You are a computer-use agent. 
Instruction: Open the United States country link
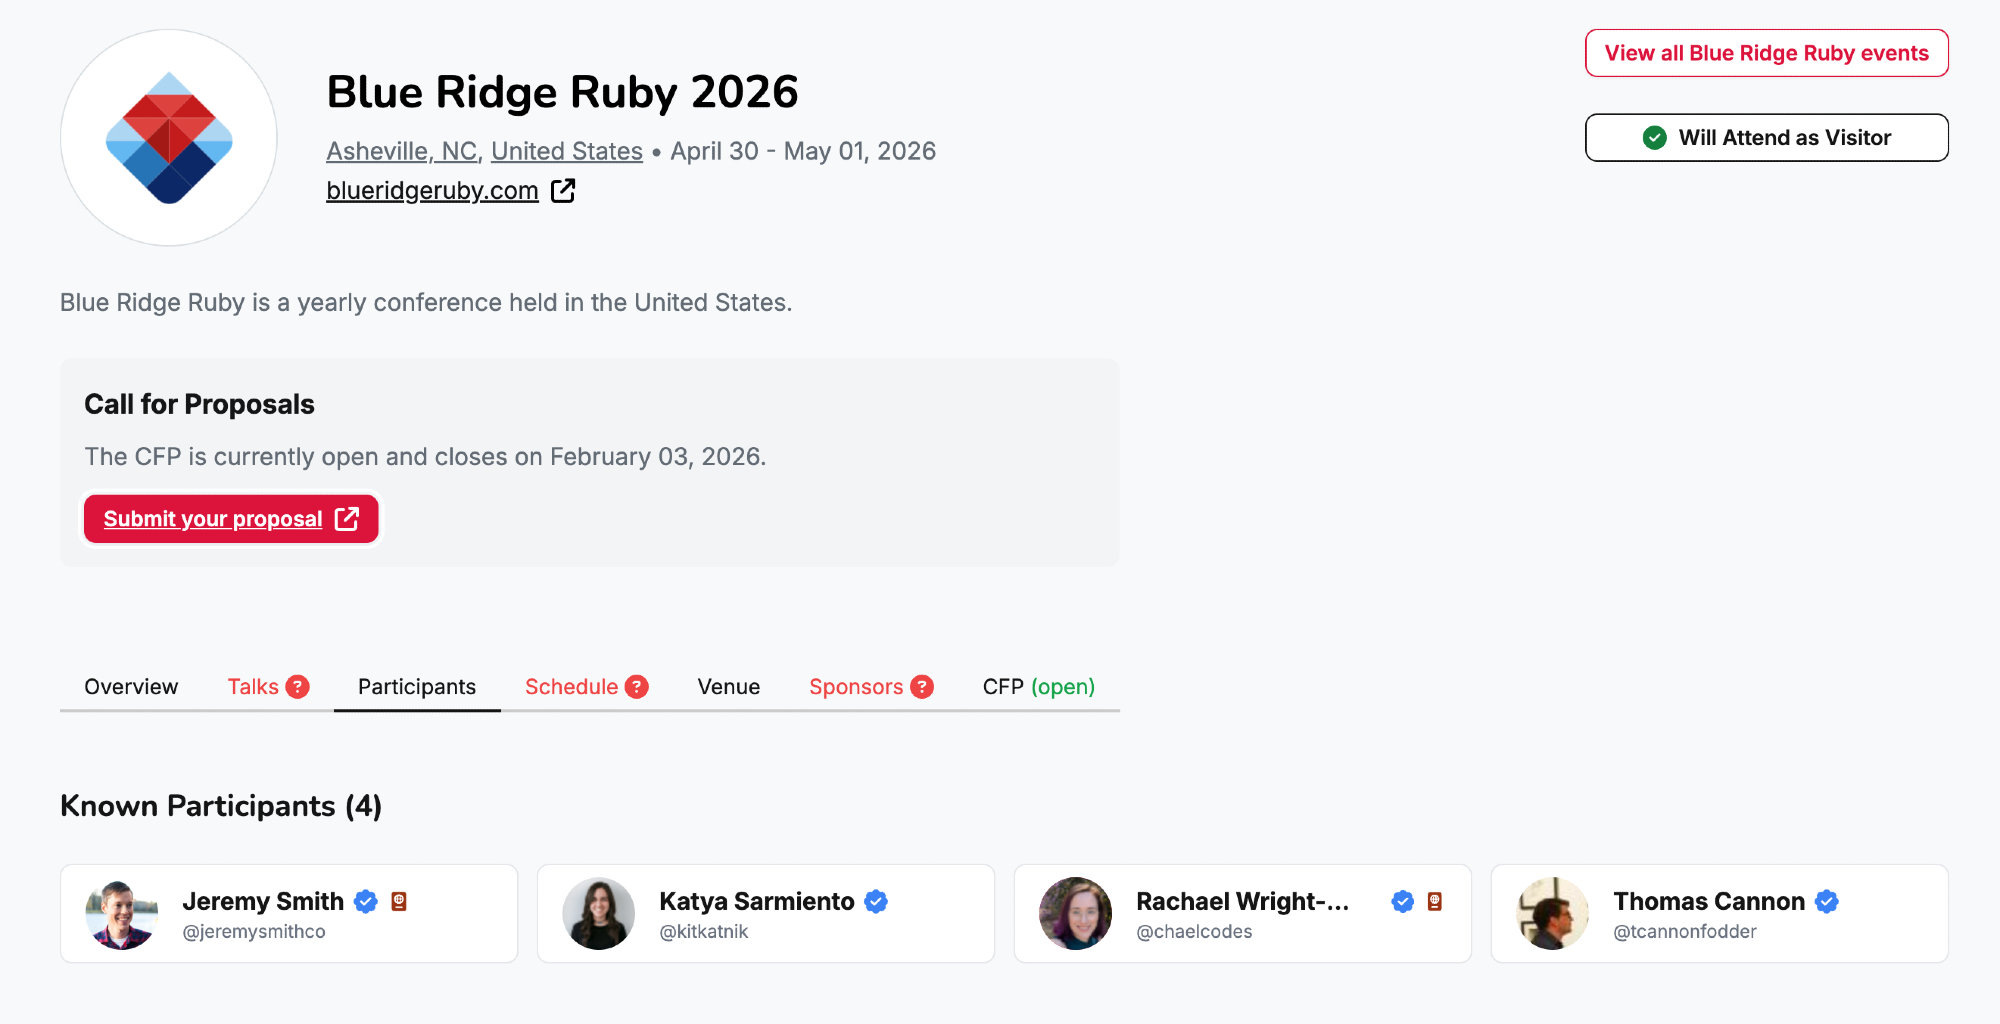(566, 151)
